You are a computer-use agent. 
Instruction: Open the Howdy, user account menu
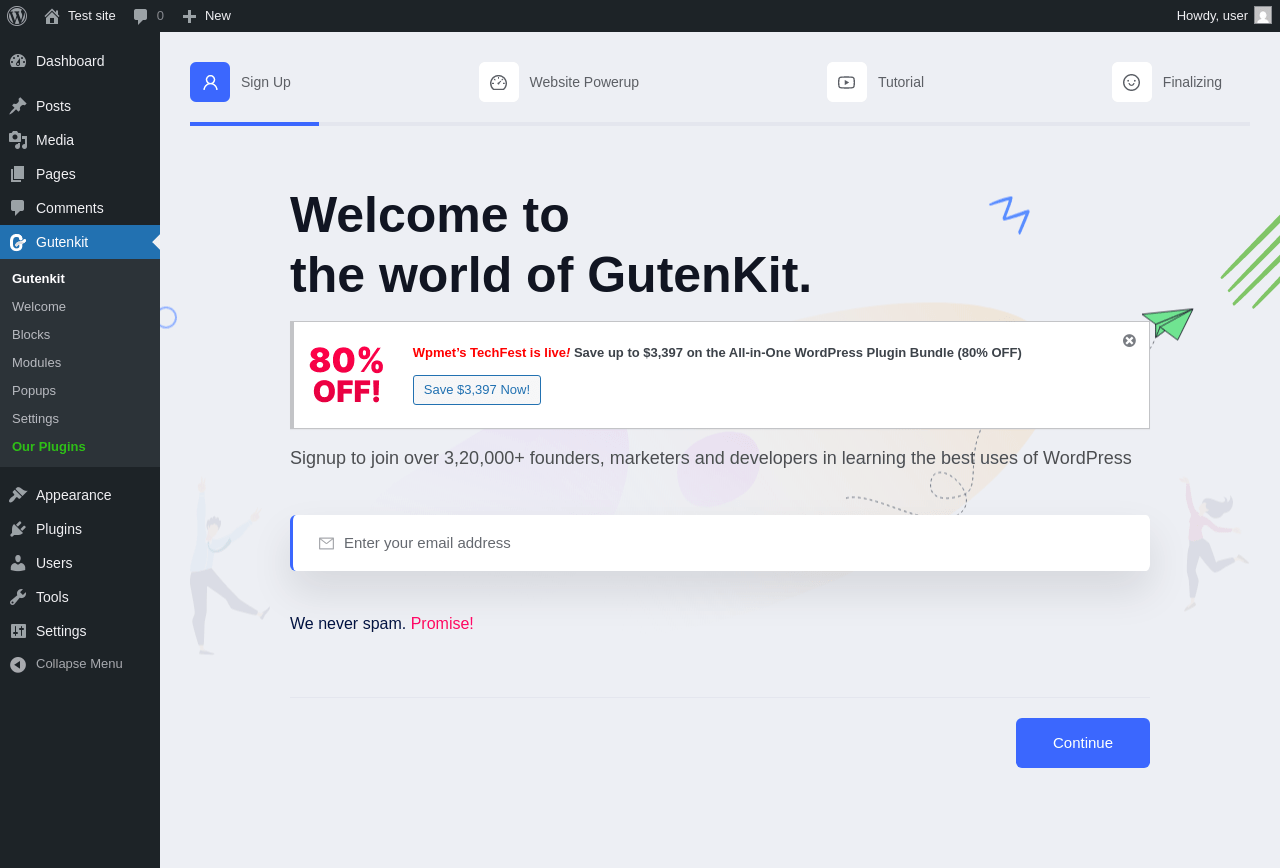tap(1224, 16)
